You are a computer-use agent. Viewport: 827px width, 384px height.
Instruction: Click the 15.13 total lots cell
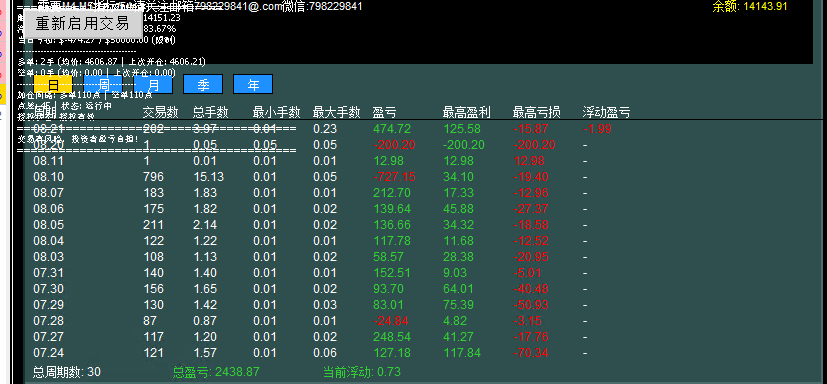point(208,177)
